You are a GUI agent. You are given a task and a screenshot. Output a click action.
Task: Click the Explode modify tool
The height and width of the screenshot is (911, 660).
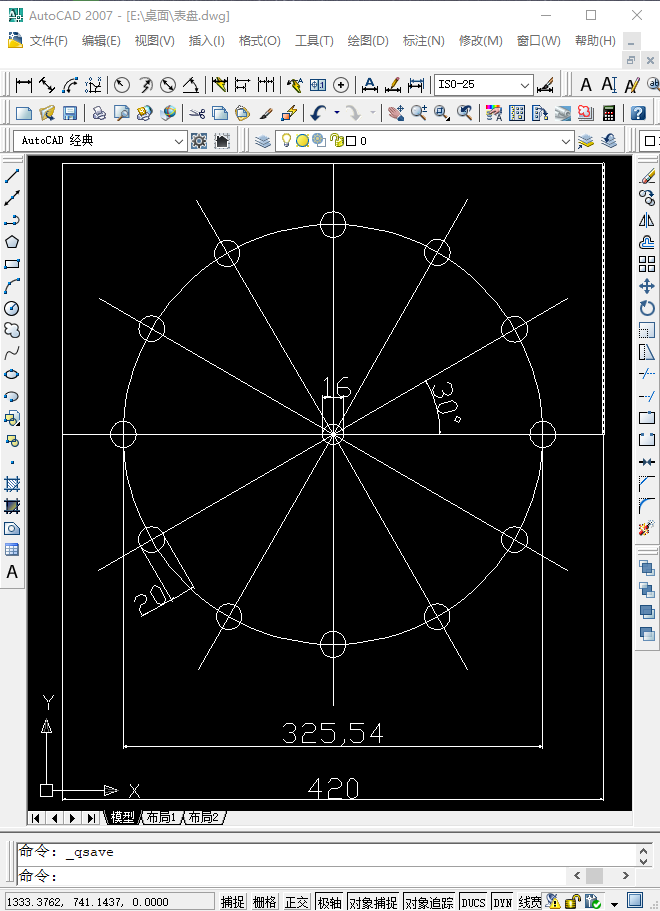[x=647, y=528]
